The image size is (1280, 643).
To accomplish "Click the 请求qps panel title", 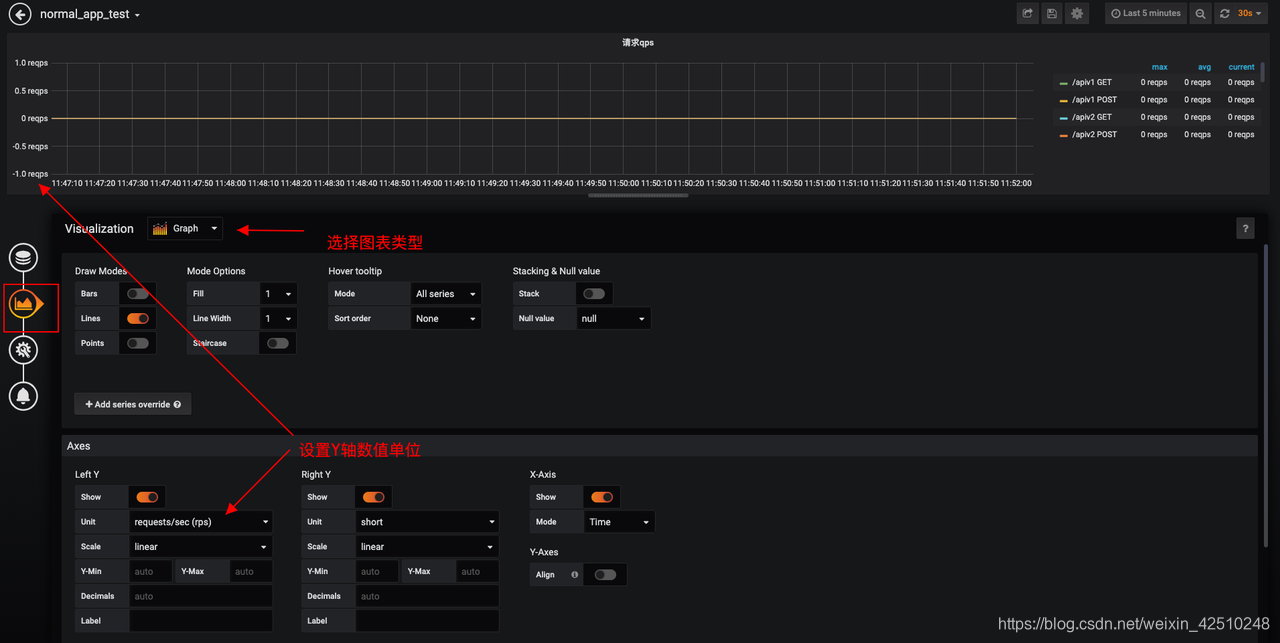I will point(637,43).
